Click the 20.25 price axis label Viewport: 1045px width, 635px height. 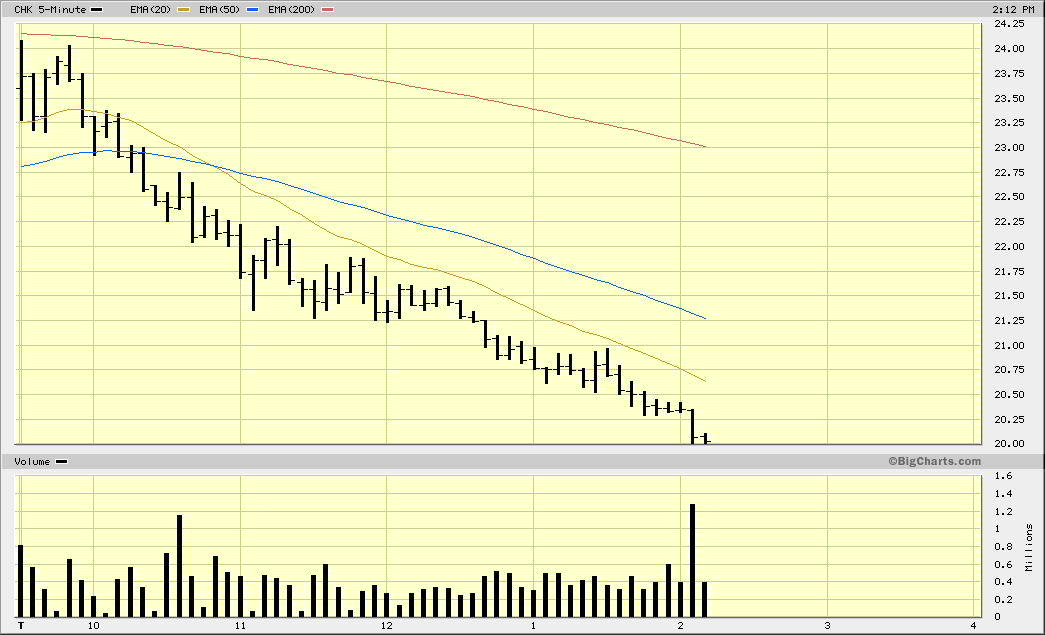1009,419
